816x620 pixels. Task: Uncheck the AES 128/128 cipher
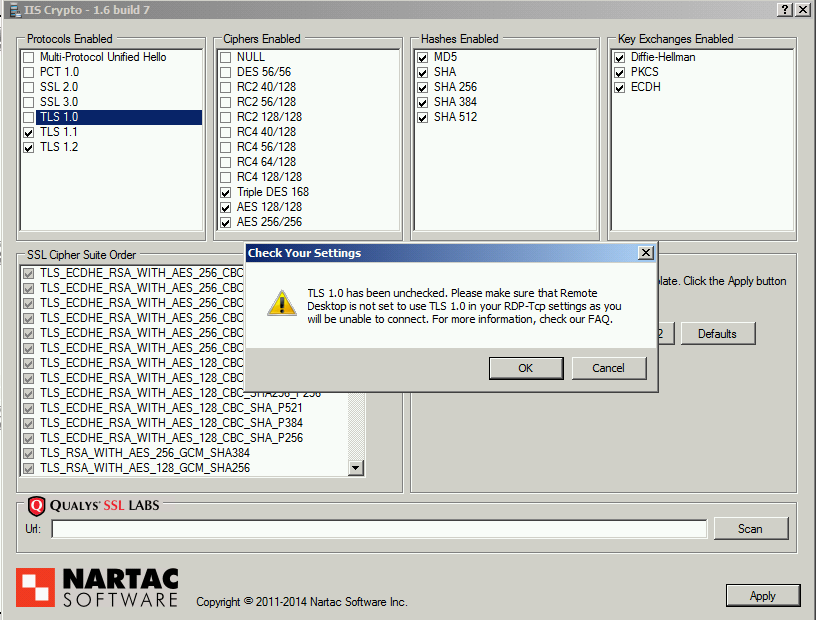point(225,208)
